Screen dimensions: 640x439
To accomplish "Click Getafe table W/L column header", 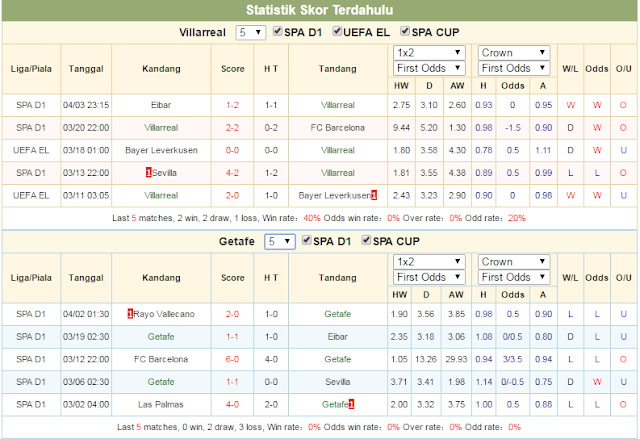I will (570, 277).
